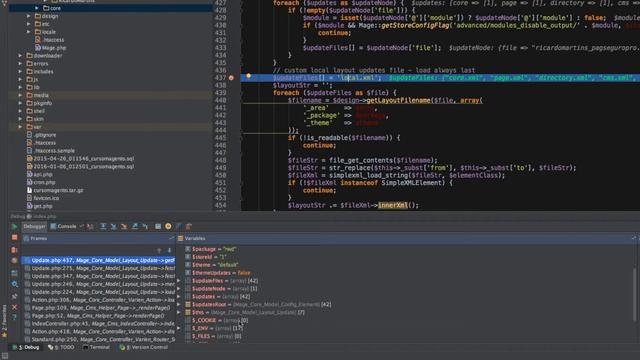Expand the downloader folder

tap(20, 56)
